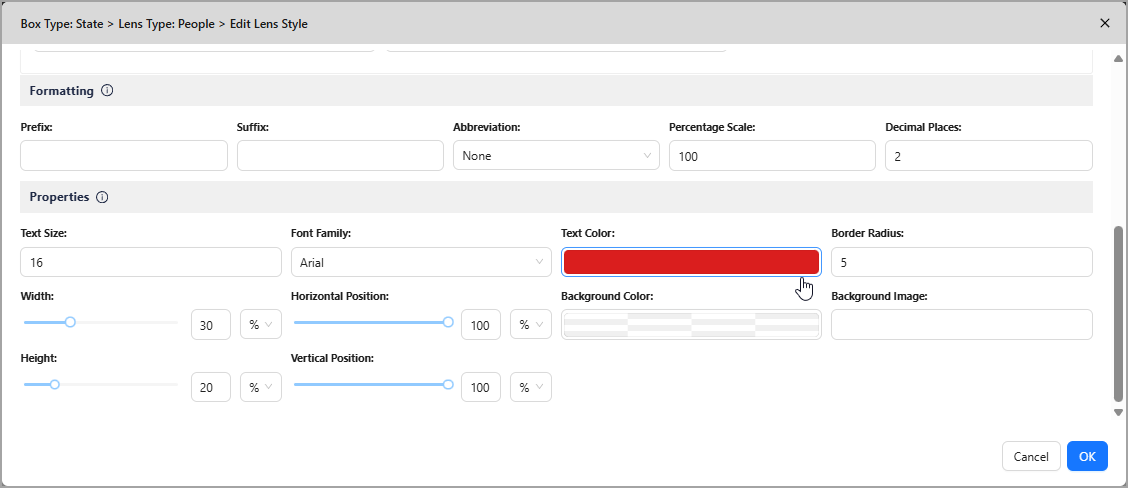This screenshot has width=1128, height=488.
Task: Click the Height slider handle
Action: [55, 384]
